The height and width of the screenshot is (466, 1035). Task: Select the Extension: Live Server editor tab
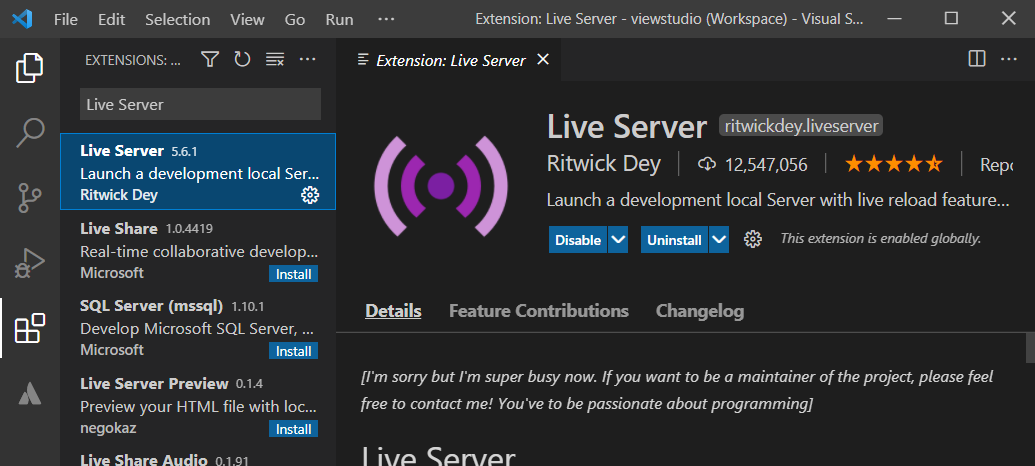[x=450, y=60]
